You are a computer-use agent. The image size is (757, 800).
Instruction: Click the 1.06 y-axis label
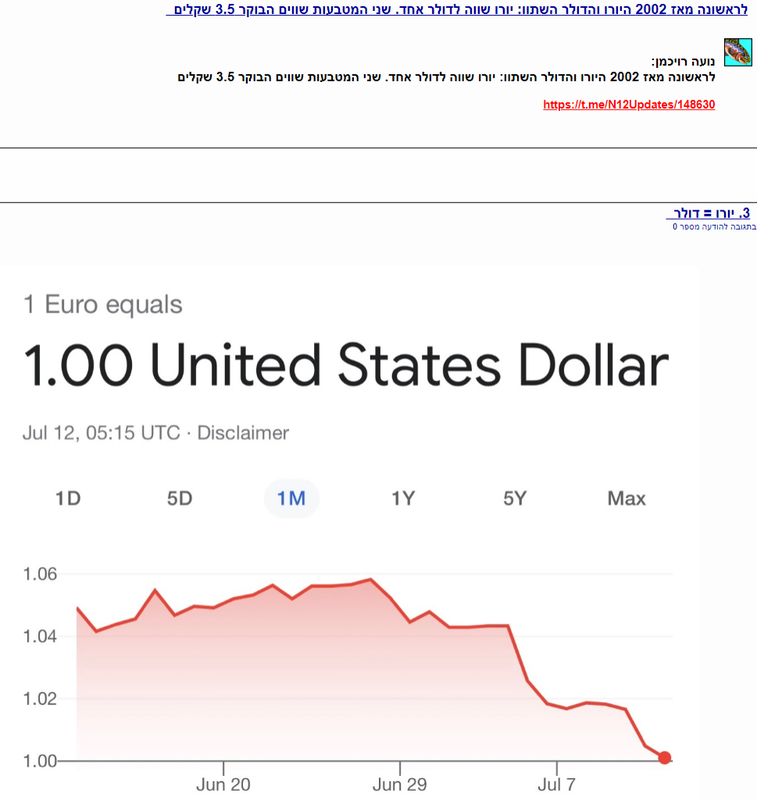40,574
